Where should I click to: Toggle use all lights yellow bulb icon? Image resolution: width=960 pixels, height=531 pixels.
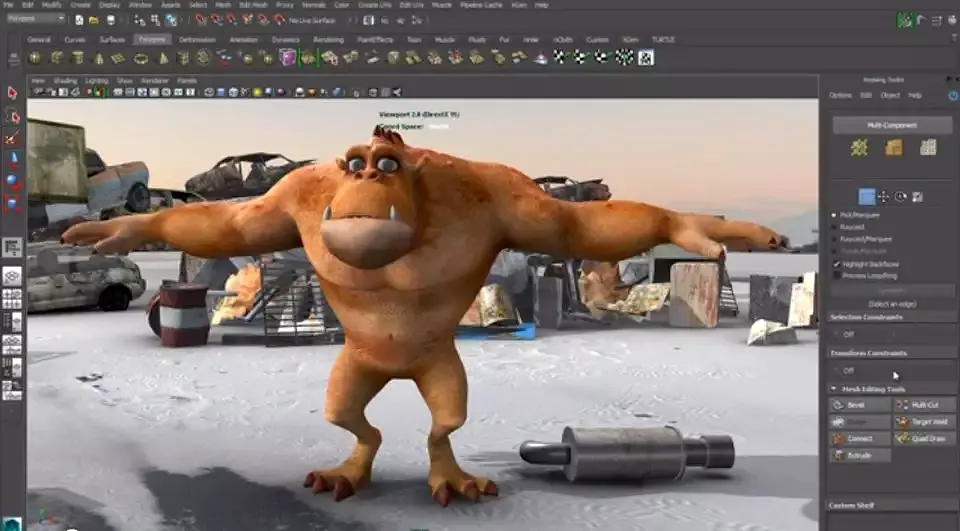[x=257, y=92]
